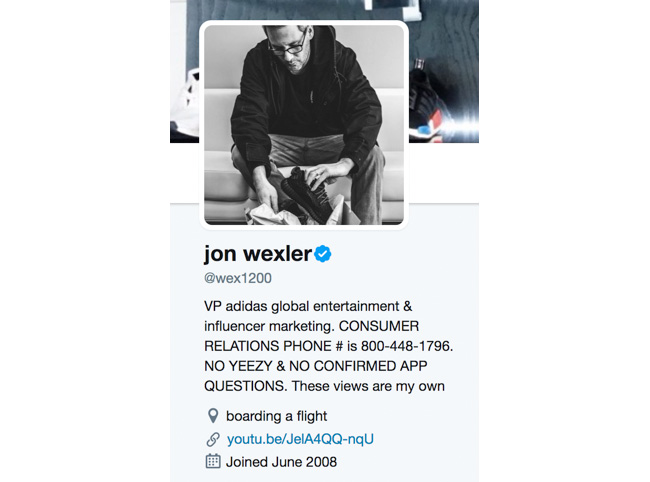
Task: Open the youtu.be/JelA4QQ-nqU link
Action: pos(300,439)
